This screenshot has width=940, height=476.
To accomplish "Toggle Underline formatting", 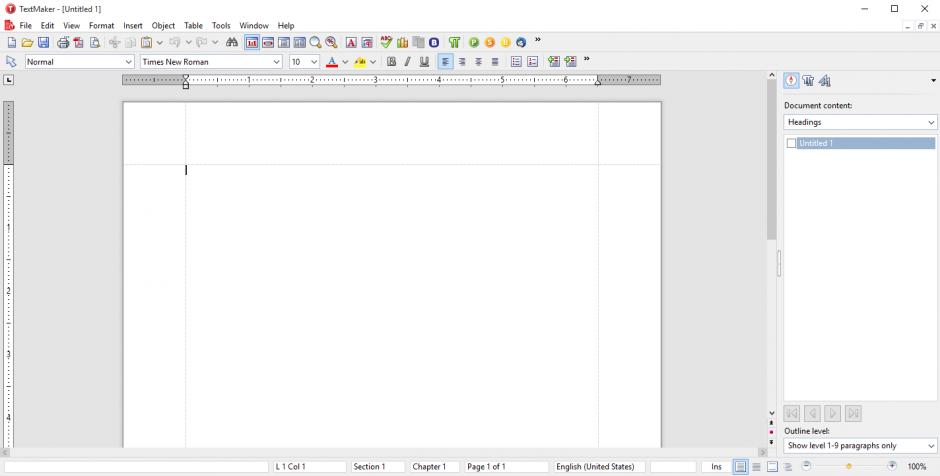I will coord(424,61).
